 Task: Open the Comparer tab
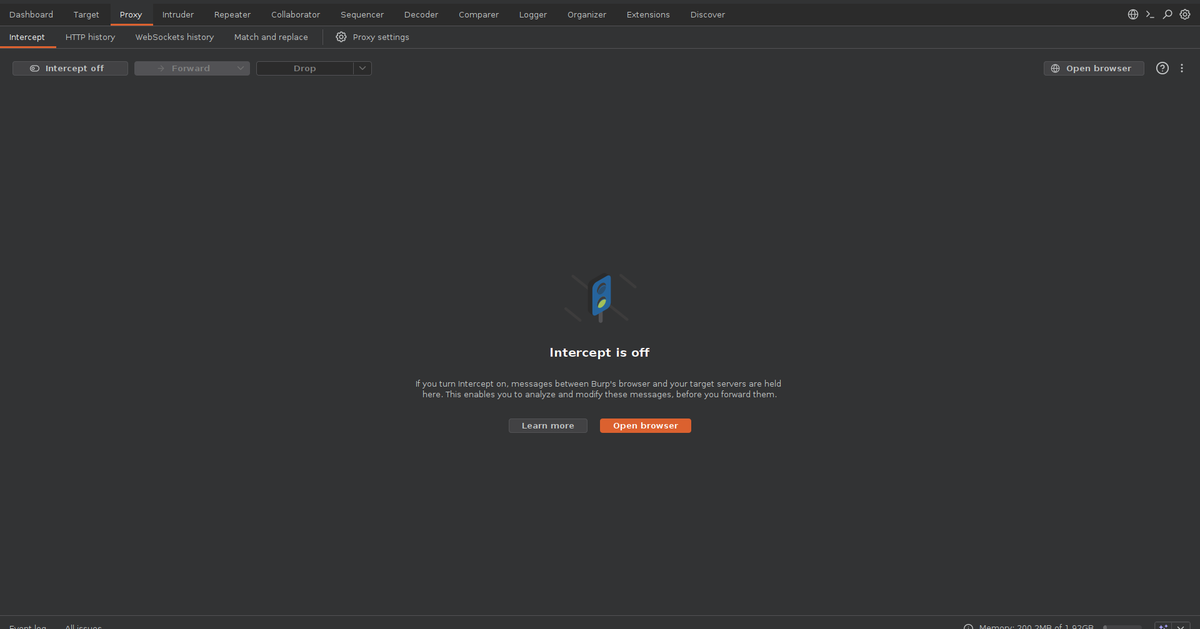[479, 15]
